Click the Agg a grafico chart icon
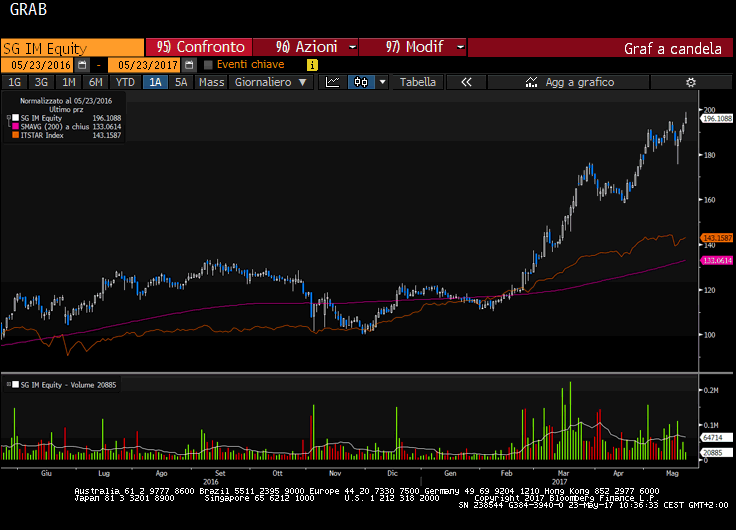 (532, 82)
